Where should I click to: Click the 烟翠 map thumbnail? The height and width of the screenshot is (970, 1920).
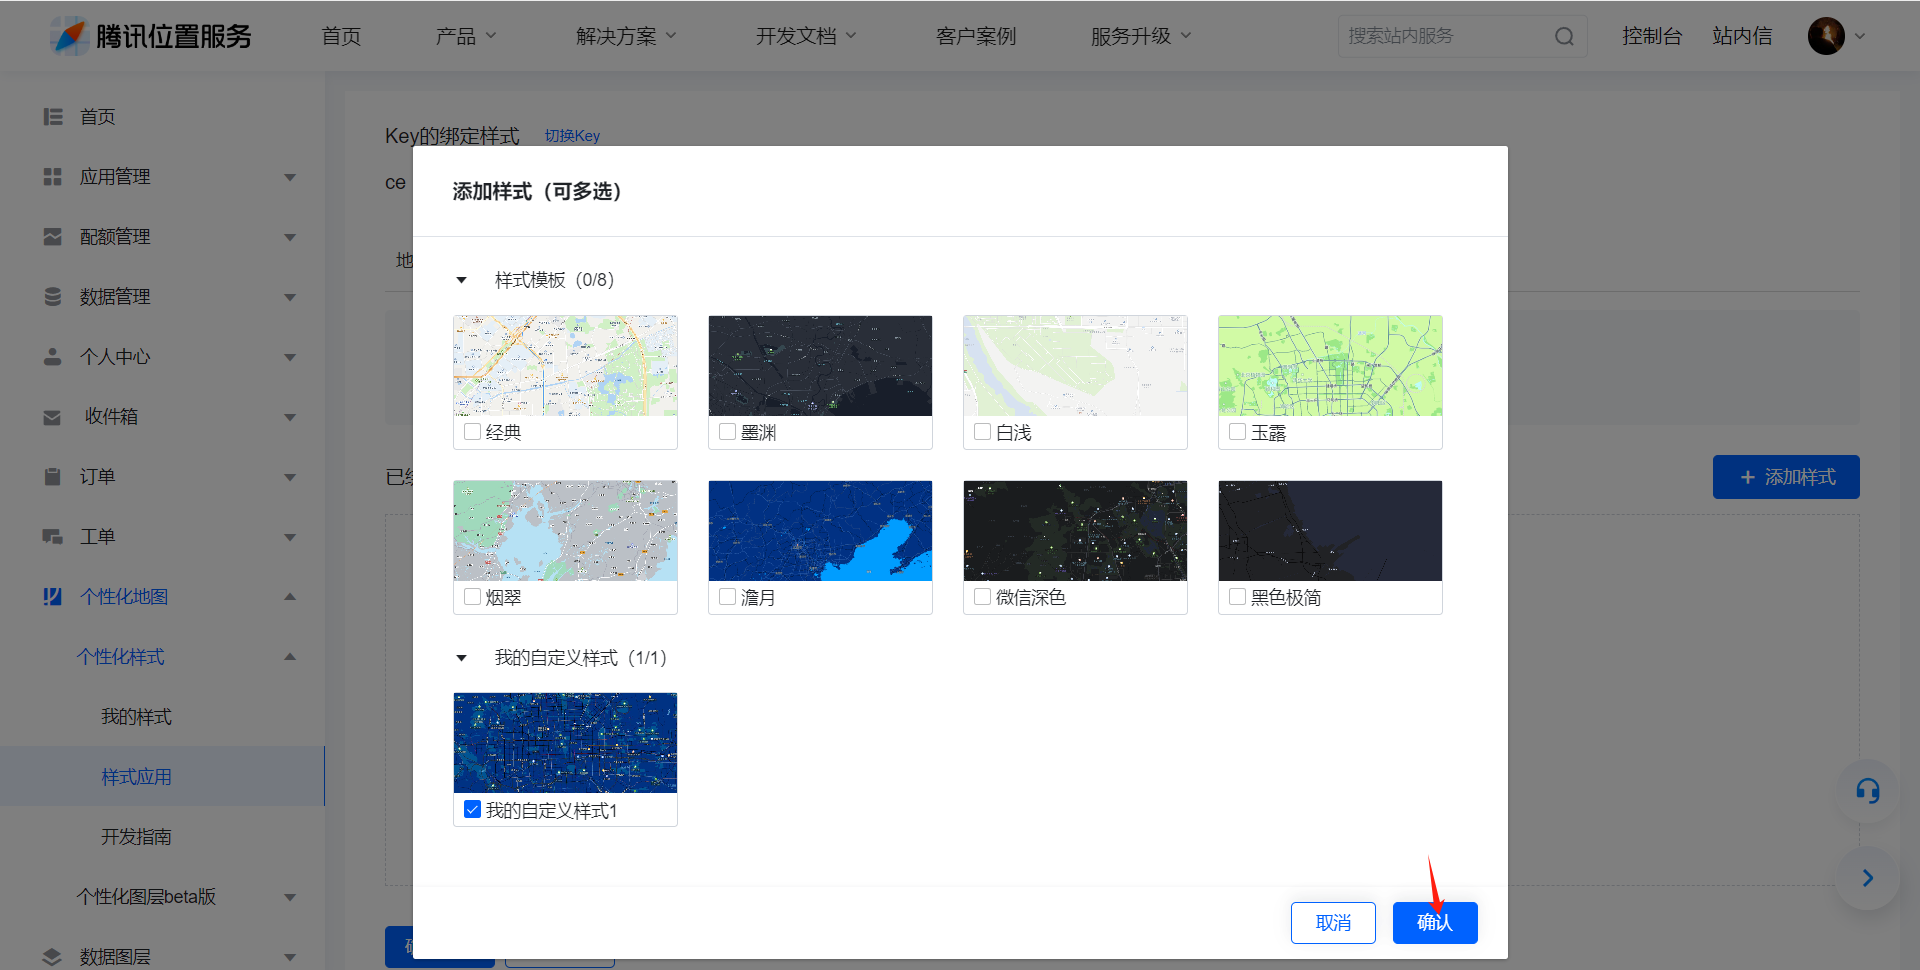[565, 531]
